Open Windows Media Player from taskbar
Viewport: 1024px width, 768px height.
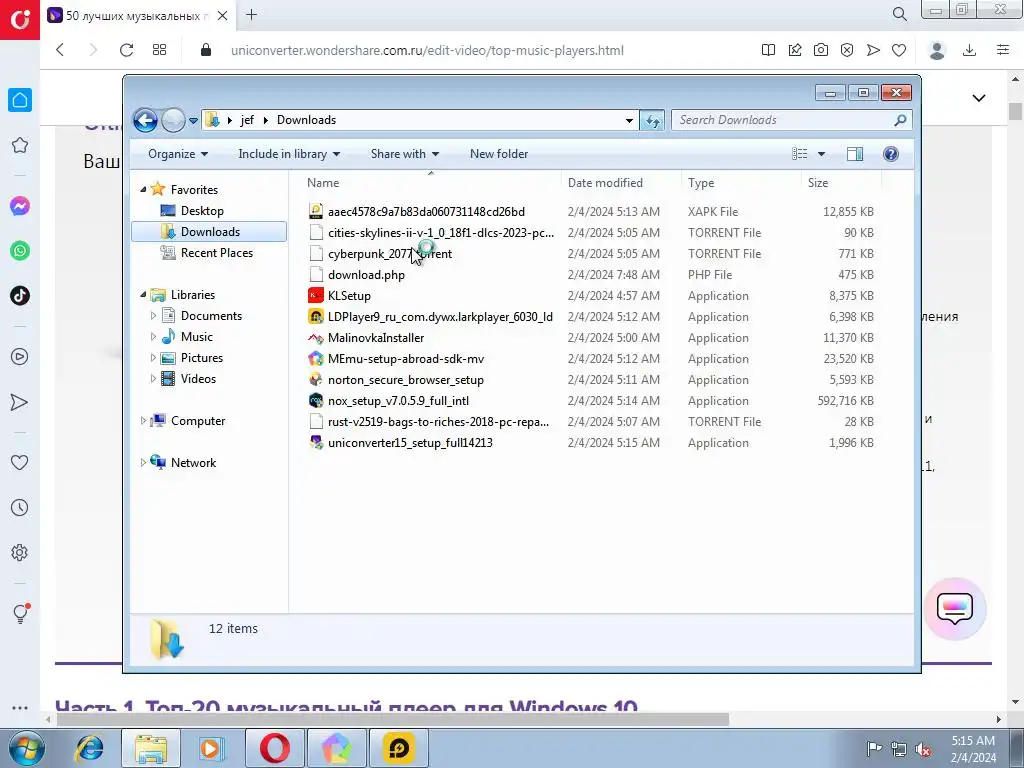click(x=210, y=748)
